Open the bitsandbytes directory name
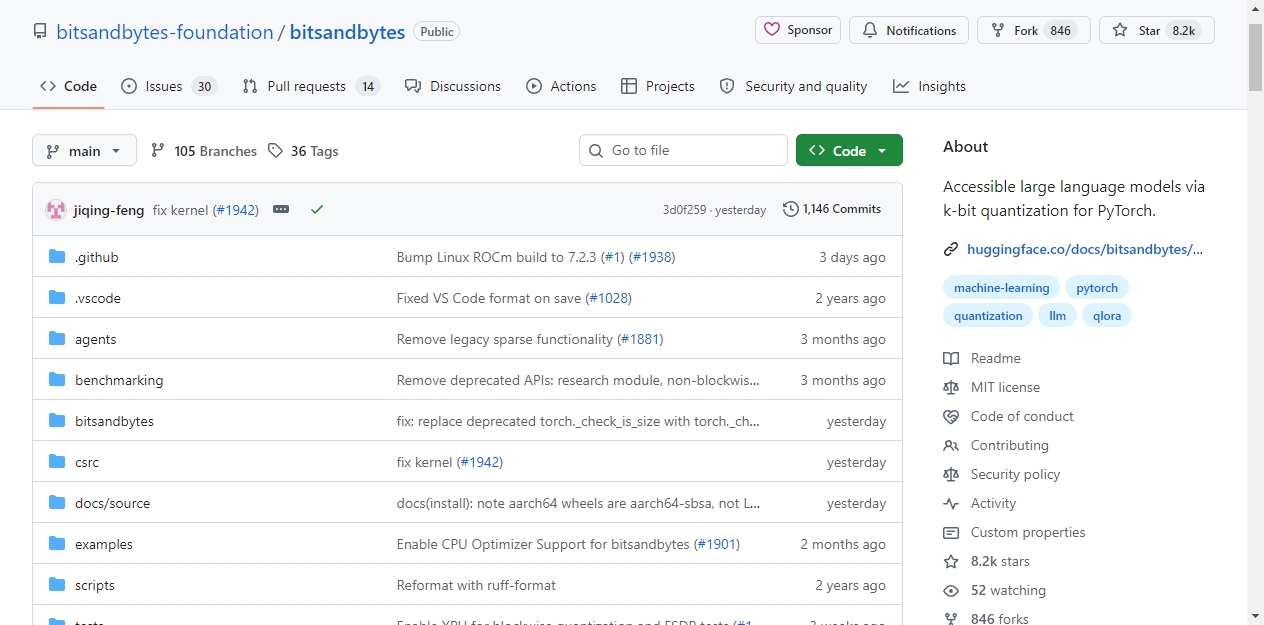1264x625 pixels. (114, 421)
